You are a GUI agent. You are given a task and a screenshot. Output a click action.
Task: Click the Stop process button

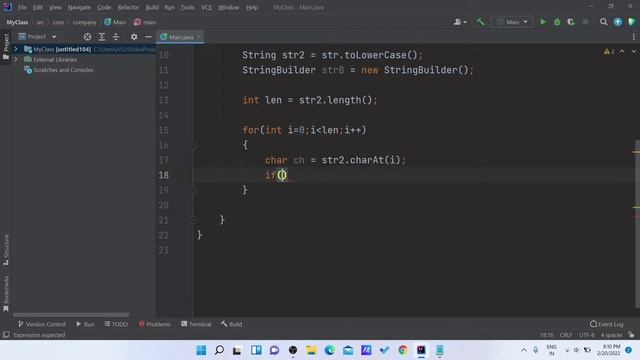click(585, 22)
